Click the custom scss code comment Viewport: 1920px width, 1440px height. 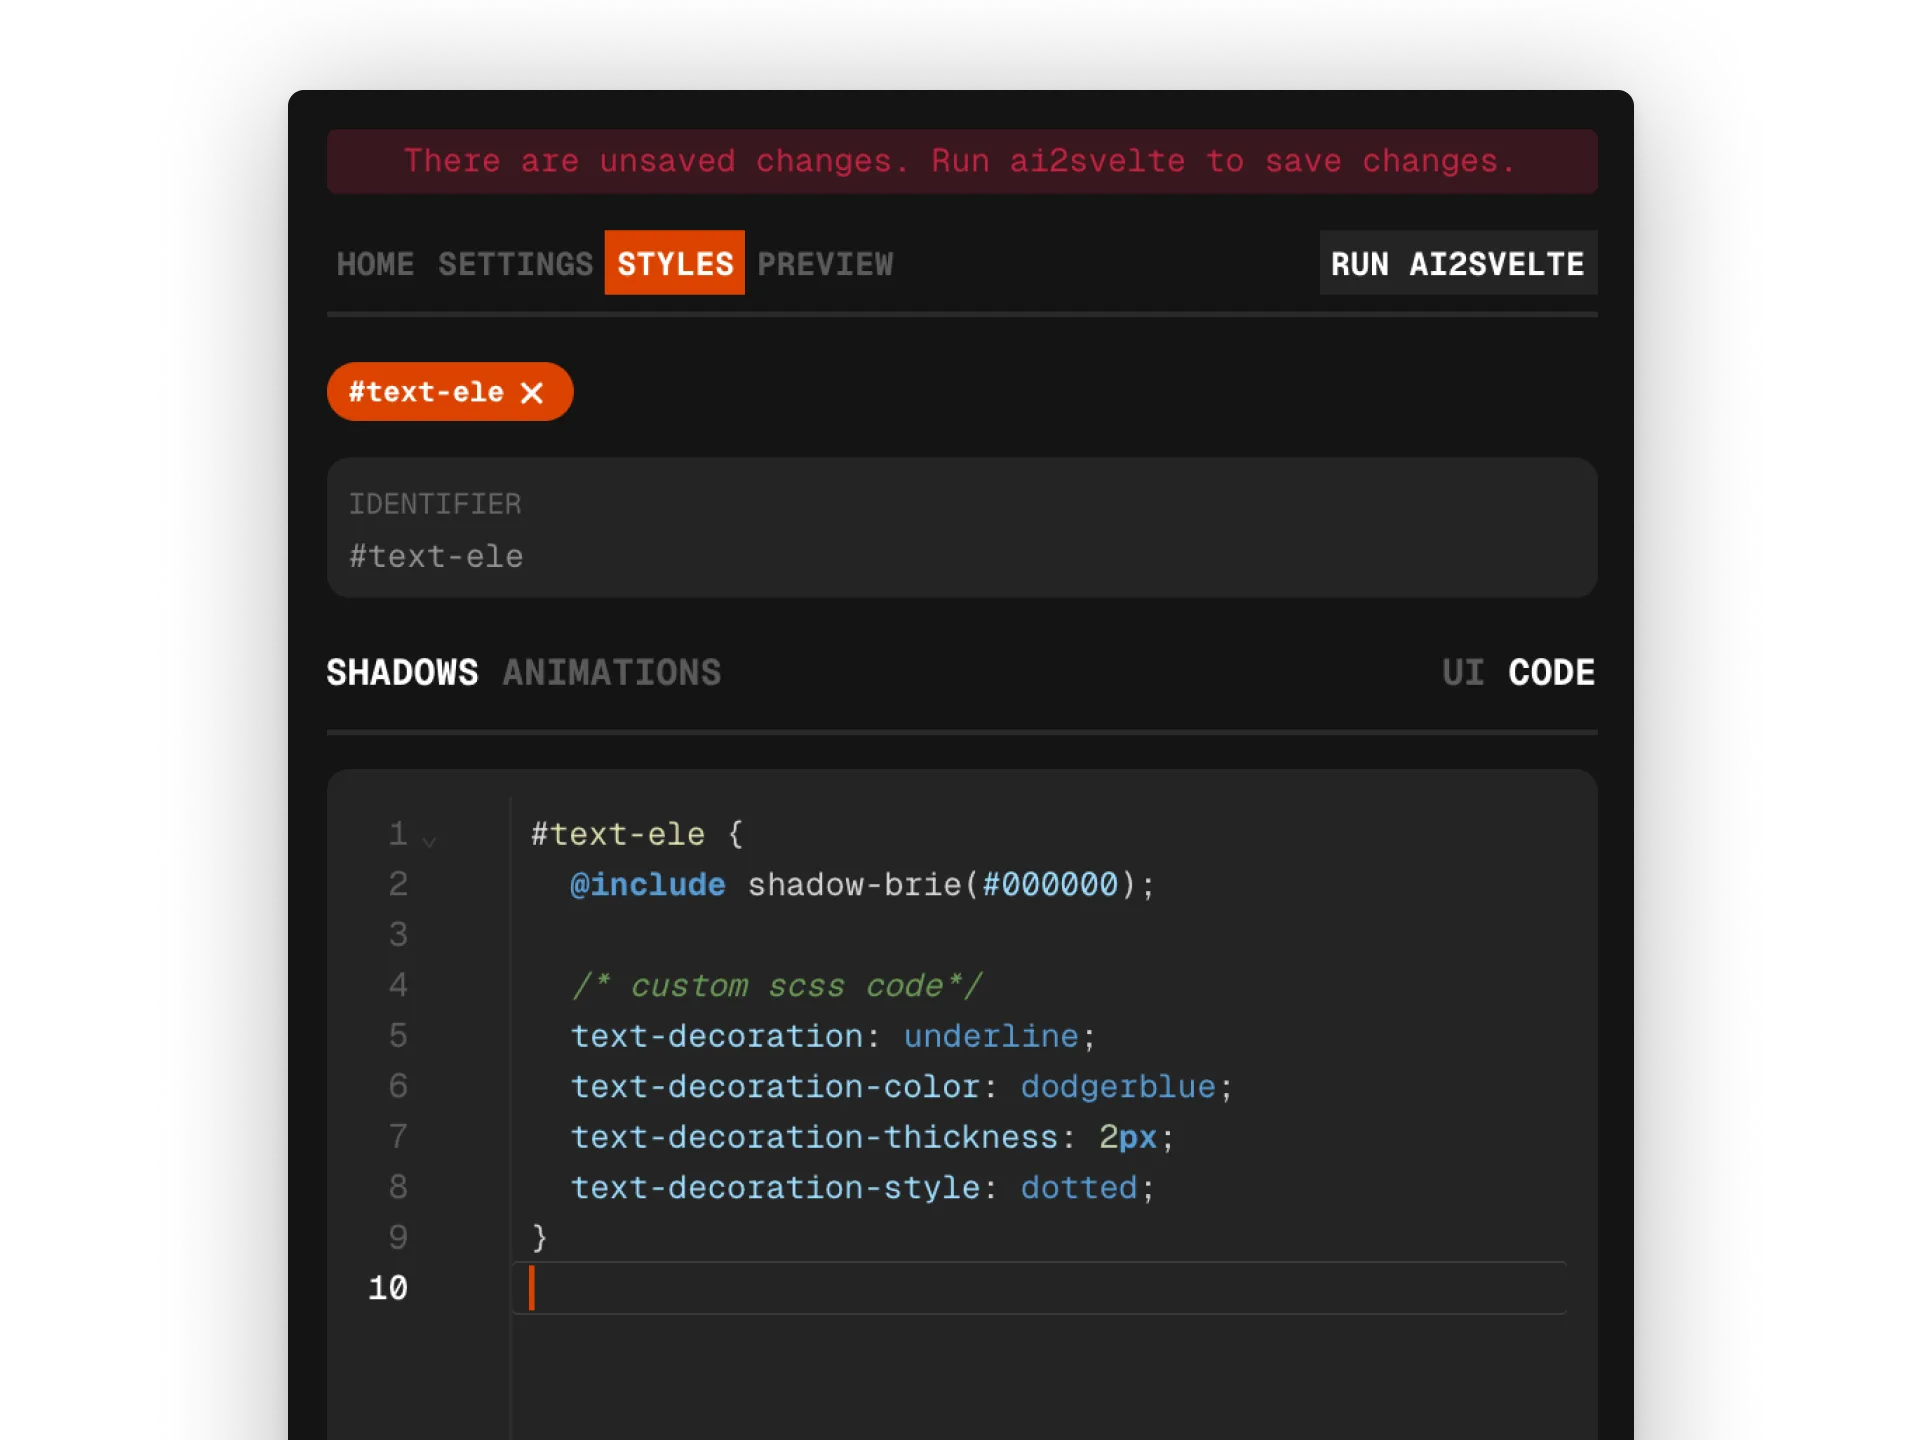pos(777,985)
